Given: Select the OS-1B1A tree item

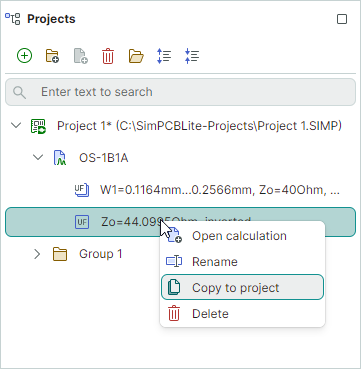Looking at the screenshot, I should (180, 158).
